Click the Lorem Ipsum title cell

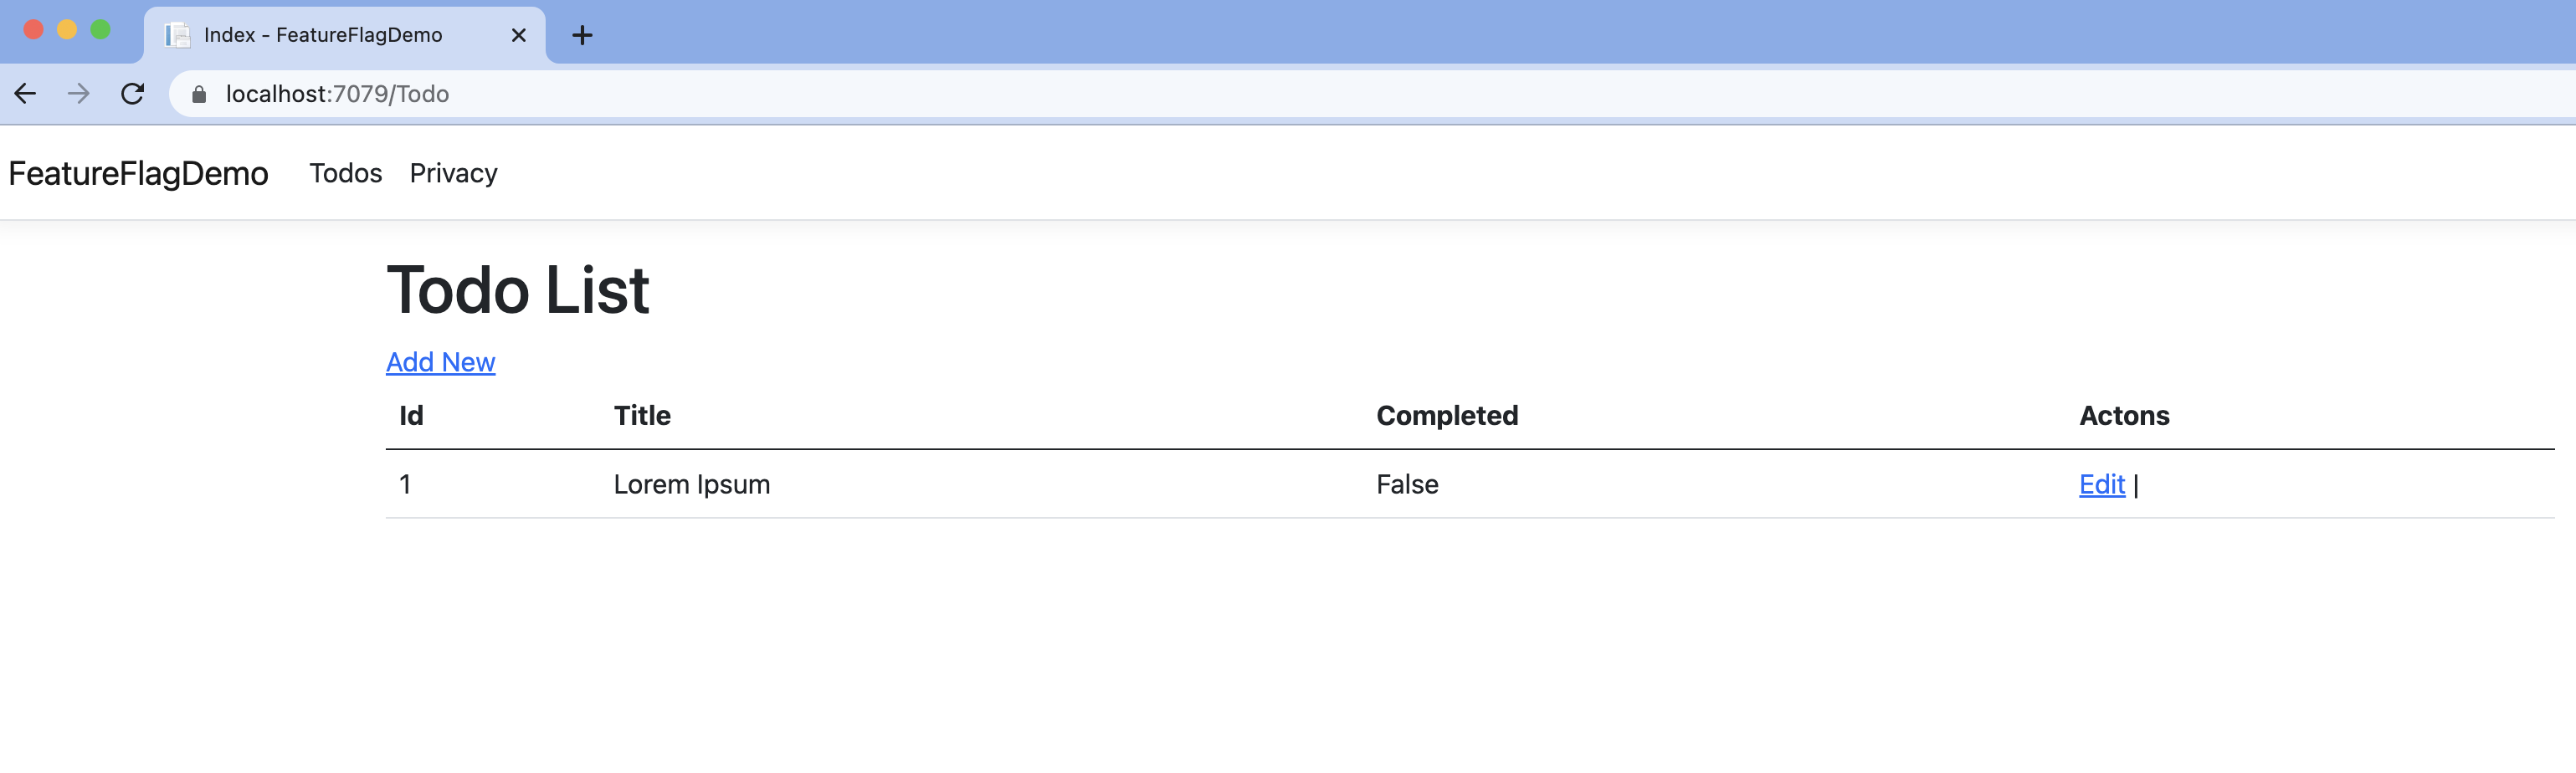pos(691,484)
